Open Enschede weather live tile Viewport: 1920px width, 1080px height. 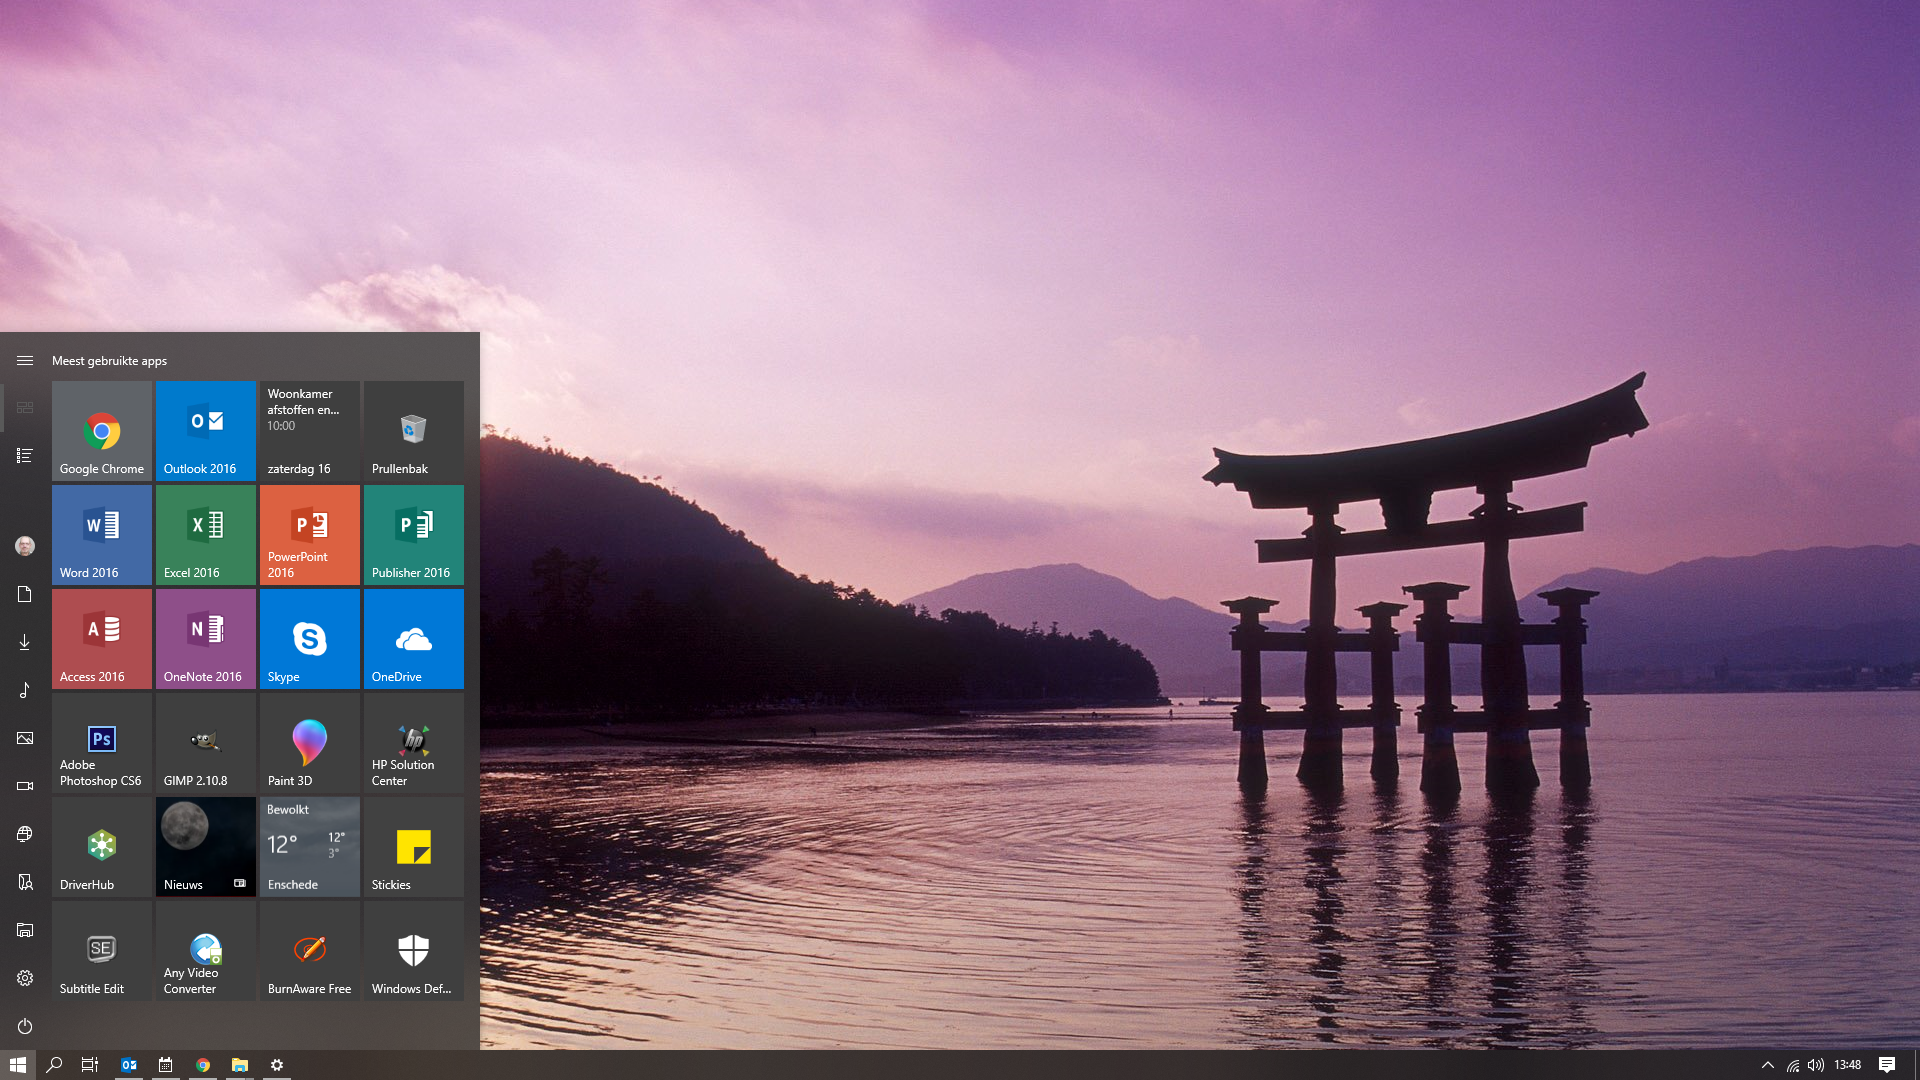tap(310, 847)
